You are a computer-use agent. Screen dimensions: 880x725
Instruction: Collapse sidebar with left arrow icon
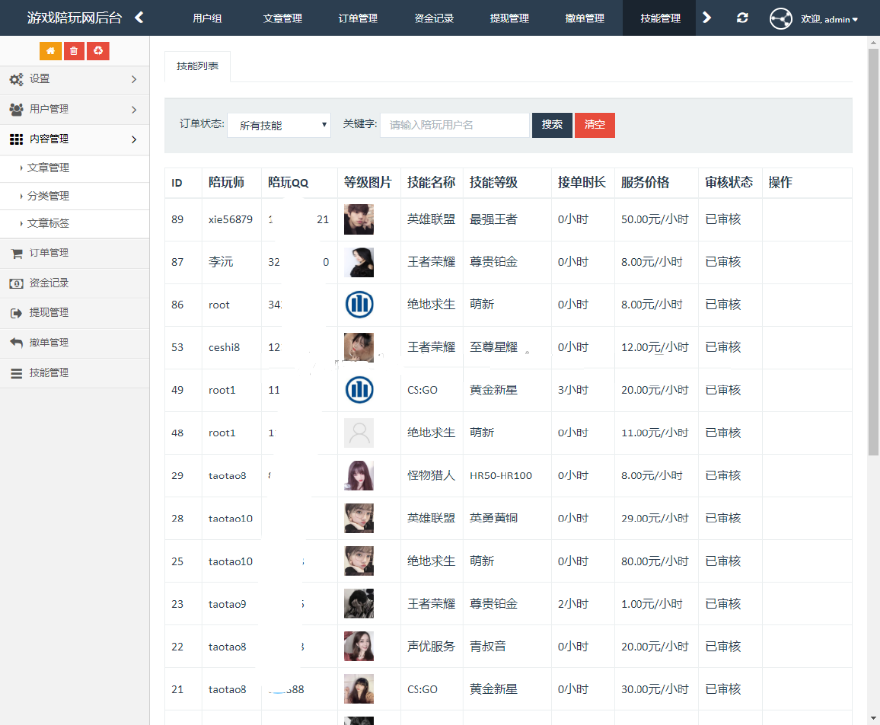coord(139,17)
